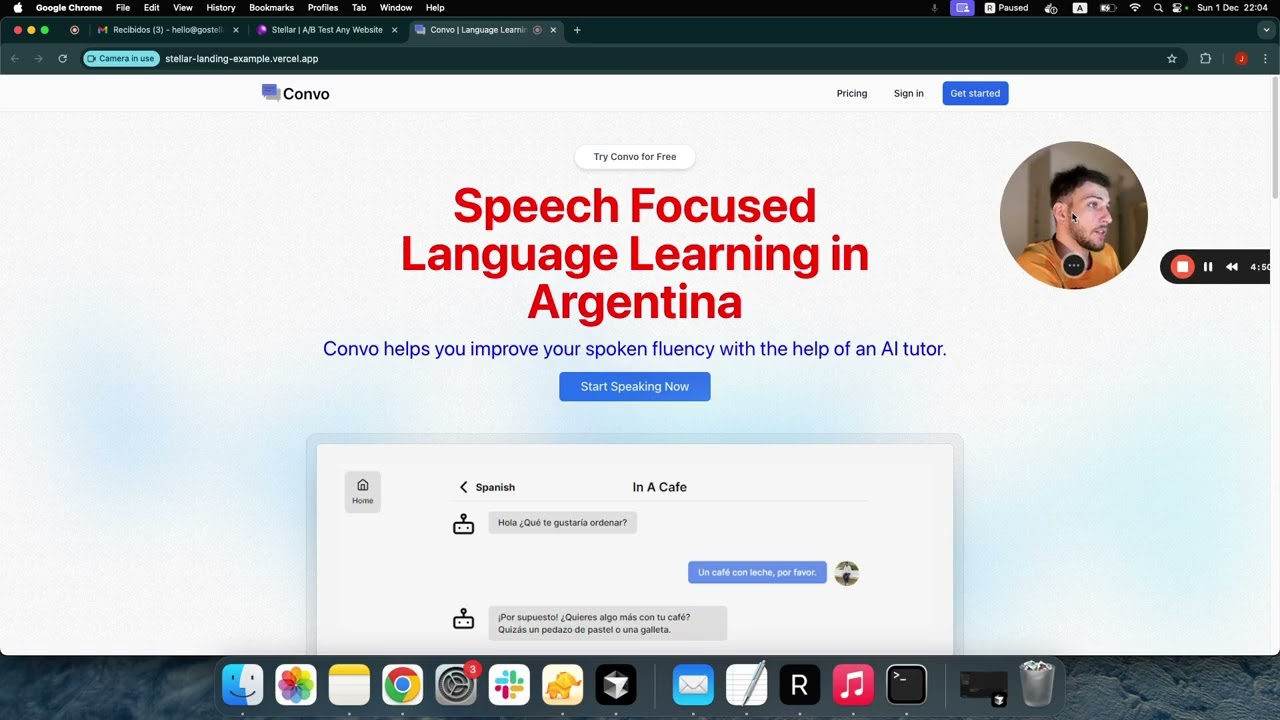
Task: Open the tab search dropdown arrow
Action: point(1266,30)
